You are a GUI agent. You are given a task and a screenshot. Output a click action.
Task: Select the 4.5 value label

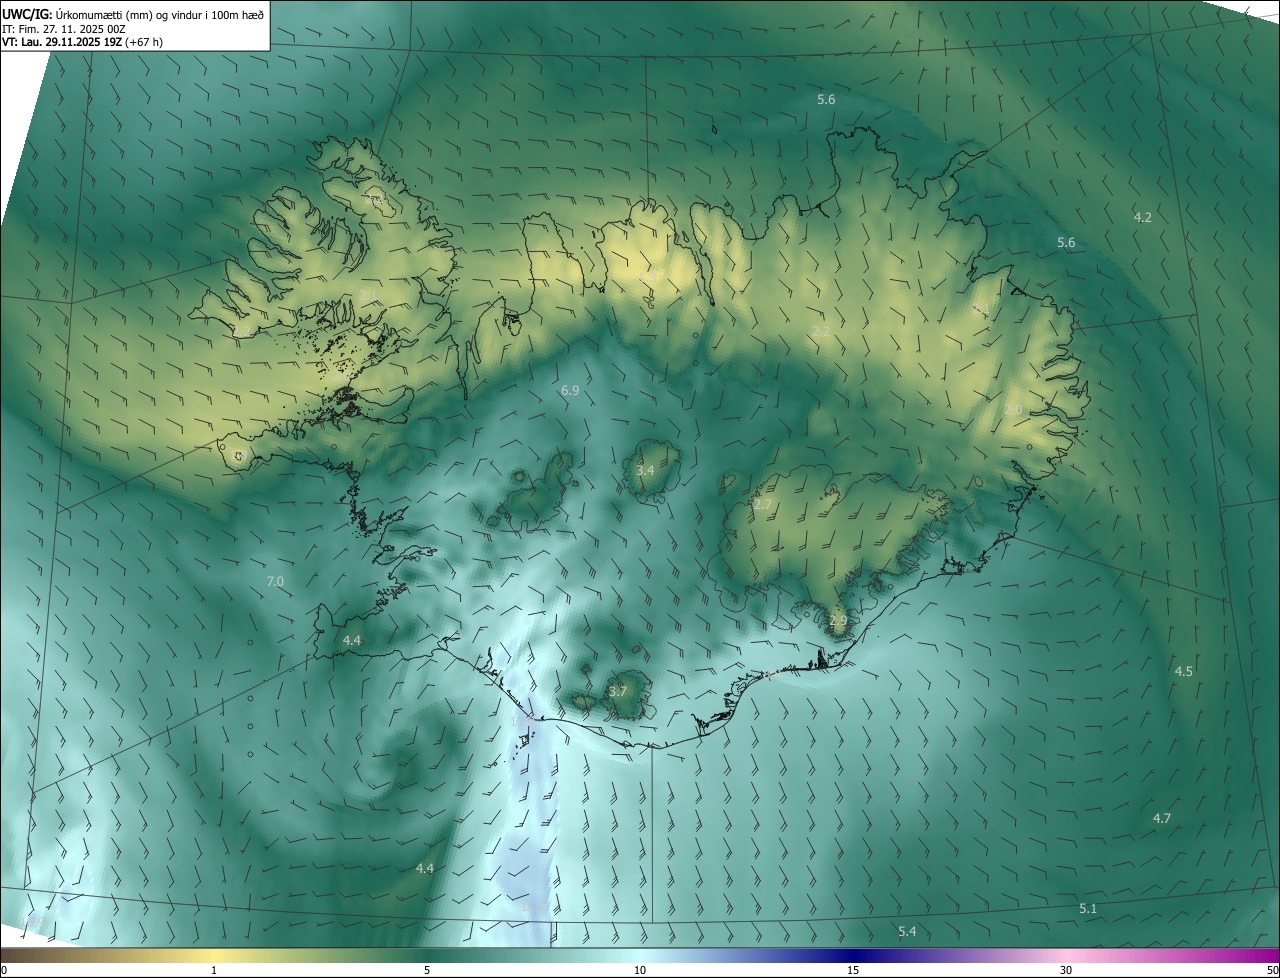(1184, 671)
